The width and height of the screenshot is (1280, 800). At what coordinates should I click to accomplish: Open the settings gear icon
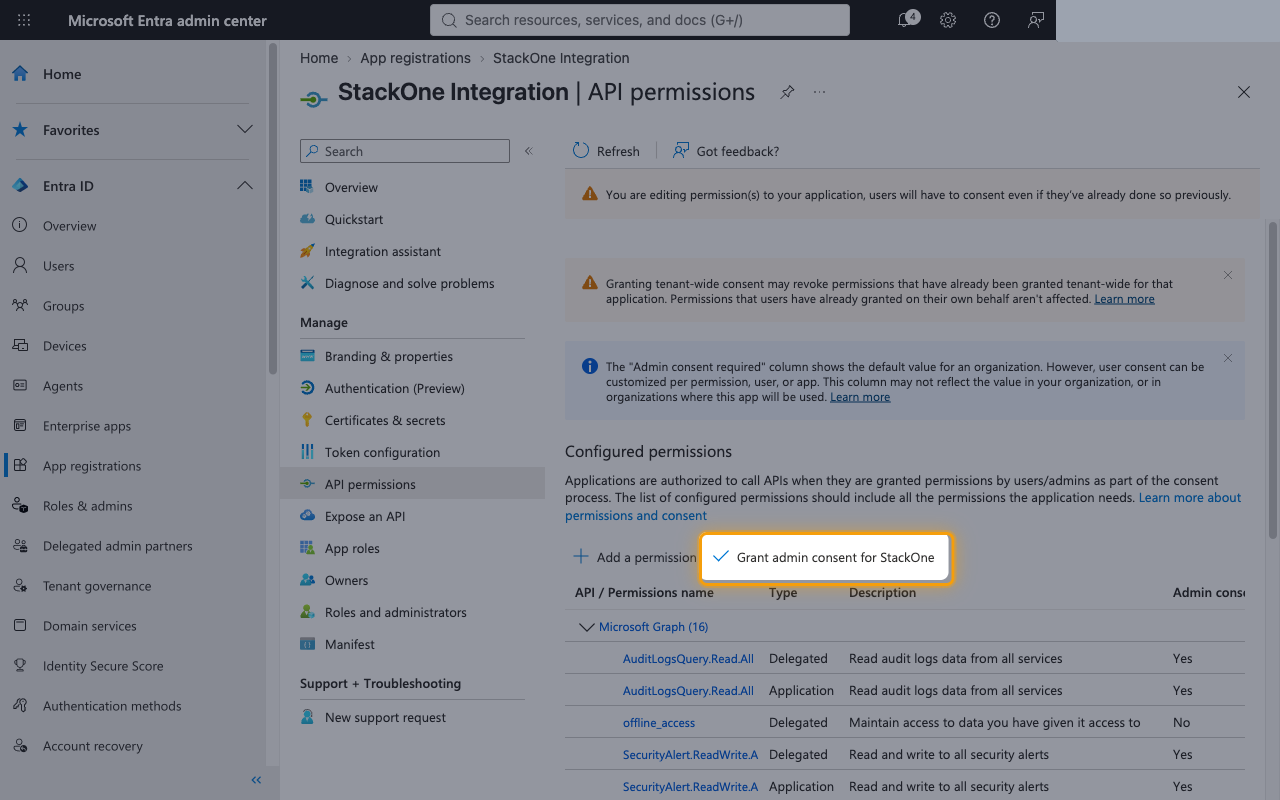[x=948, y=20]
